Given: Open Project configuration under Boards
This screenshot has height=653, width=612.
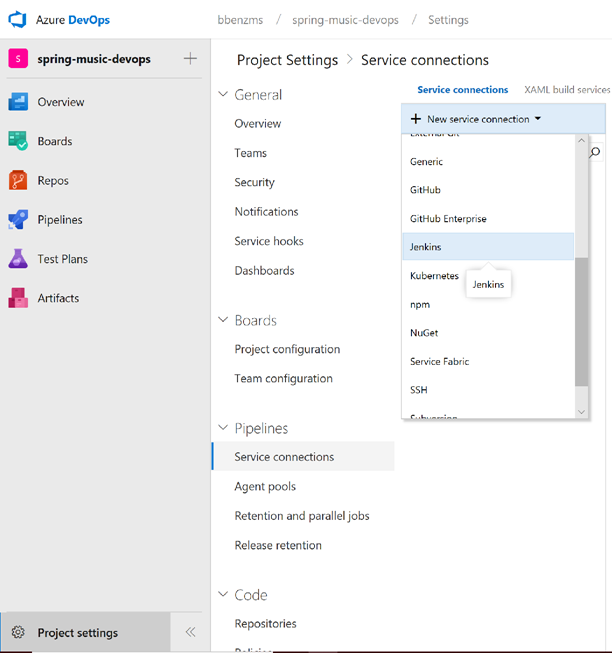Looking at the screenshot, I should coord(287,349).
